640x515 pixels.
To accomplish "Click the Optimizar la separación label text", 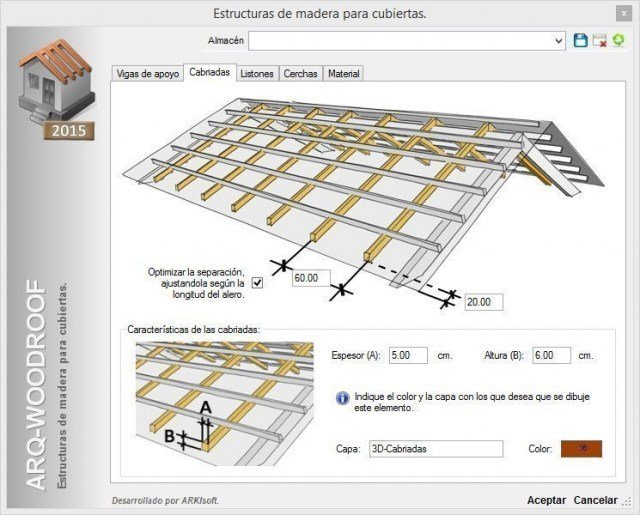I will click(x=197, y=283).
